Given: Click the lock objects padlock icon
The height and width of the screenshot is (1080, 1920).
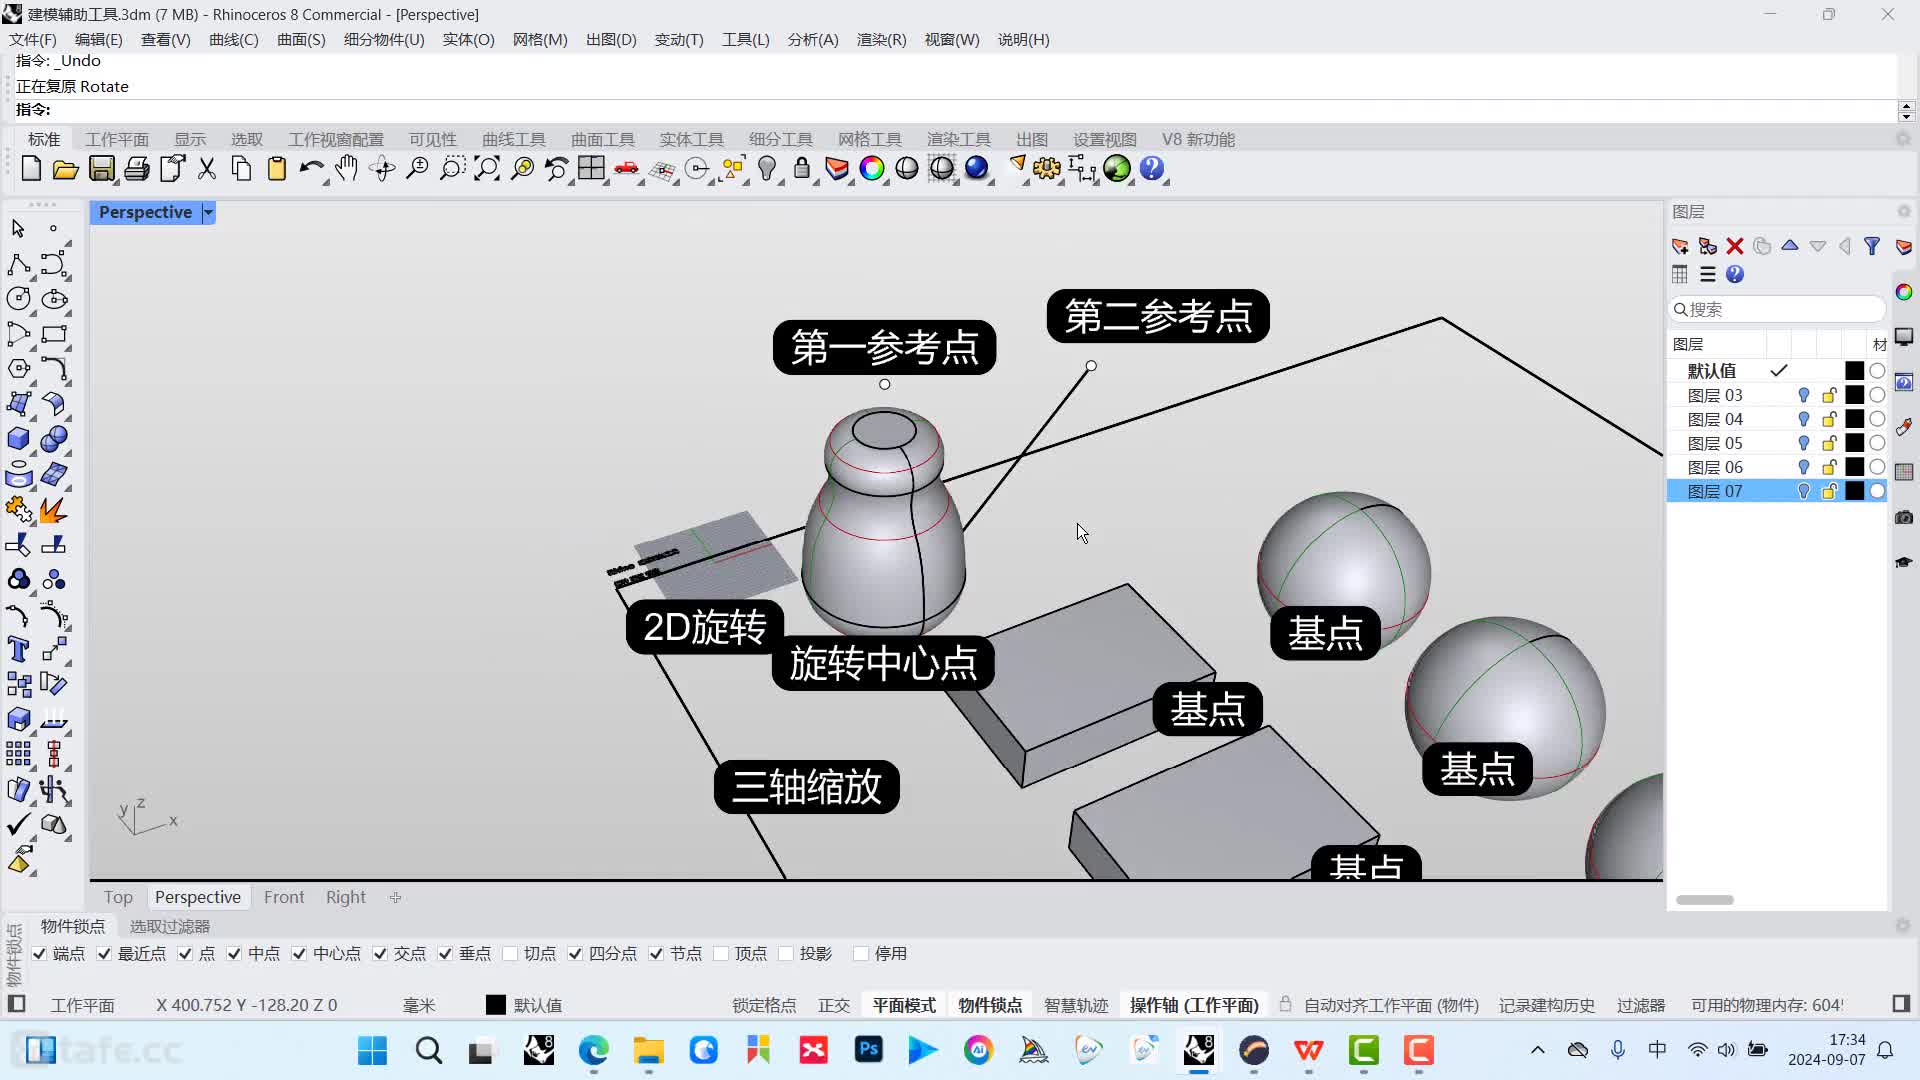Looking at the screenshot, I should click(802, 169).
